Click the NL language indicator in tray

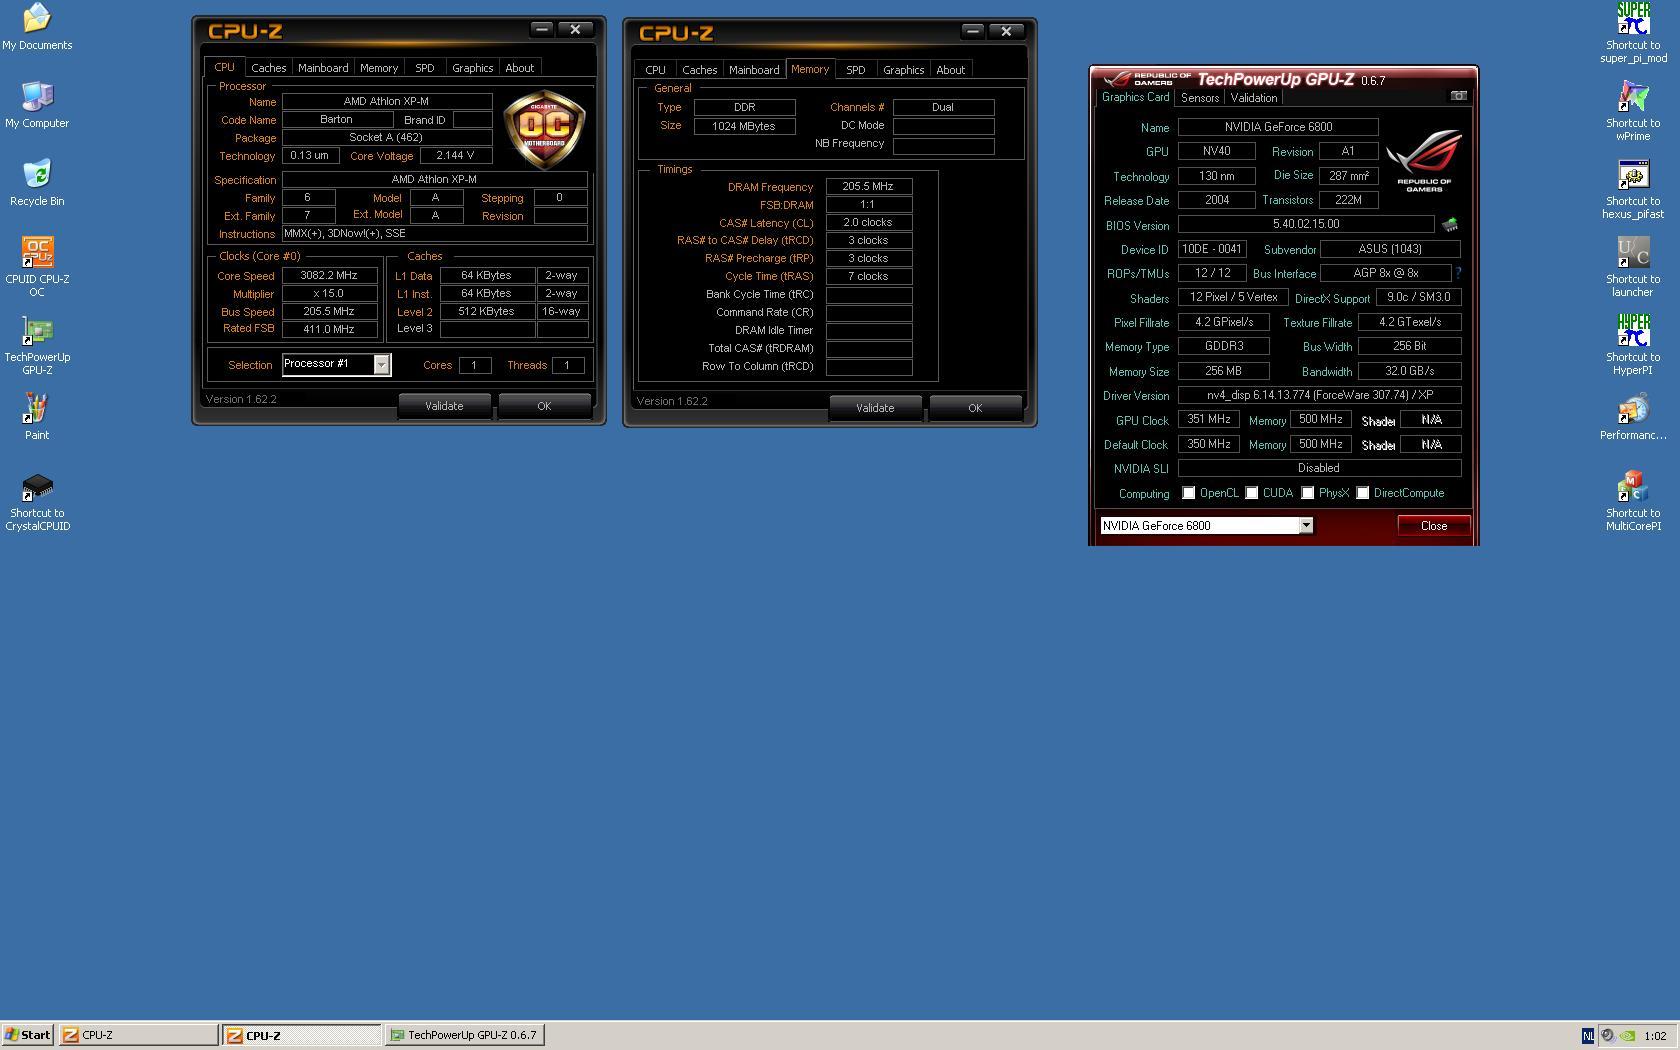(x=1587, y=1036)
